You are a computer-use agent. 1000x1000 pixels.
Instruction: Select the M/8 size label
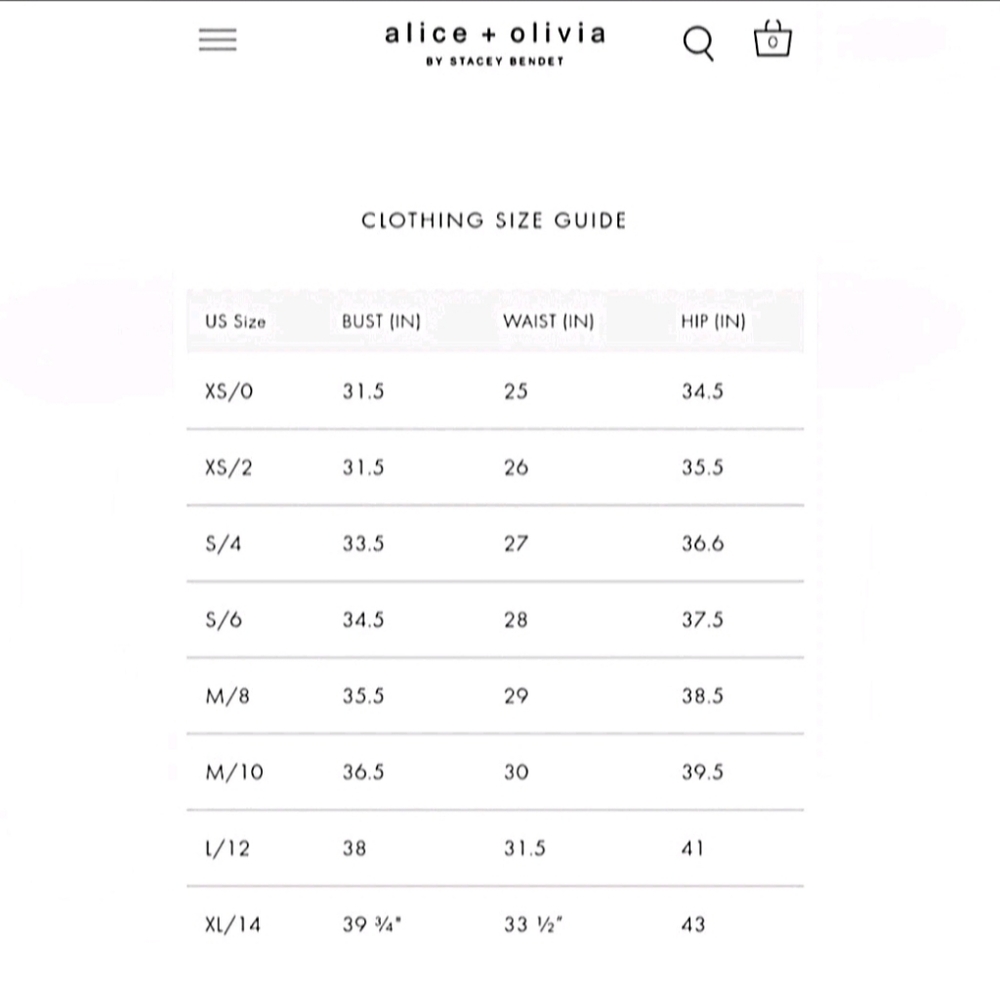pos(228,696)
